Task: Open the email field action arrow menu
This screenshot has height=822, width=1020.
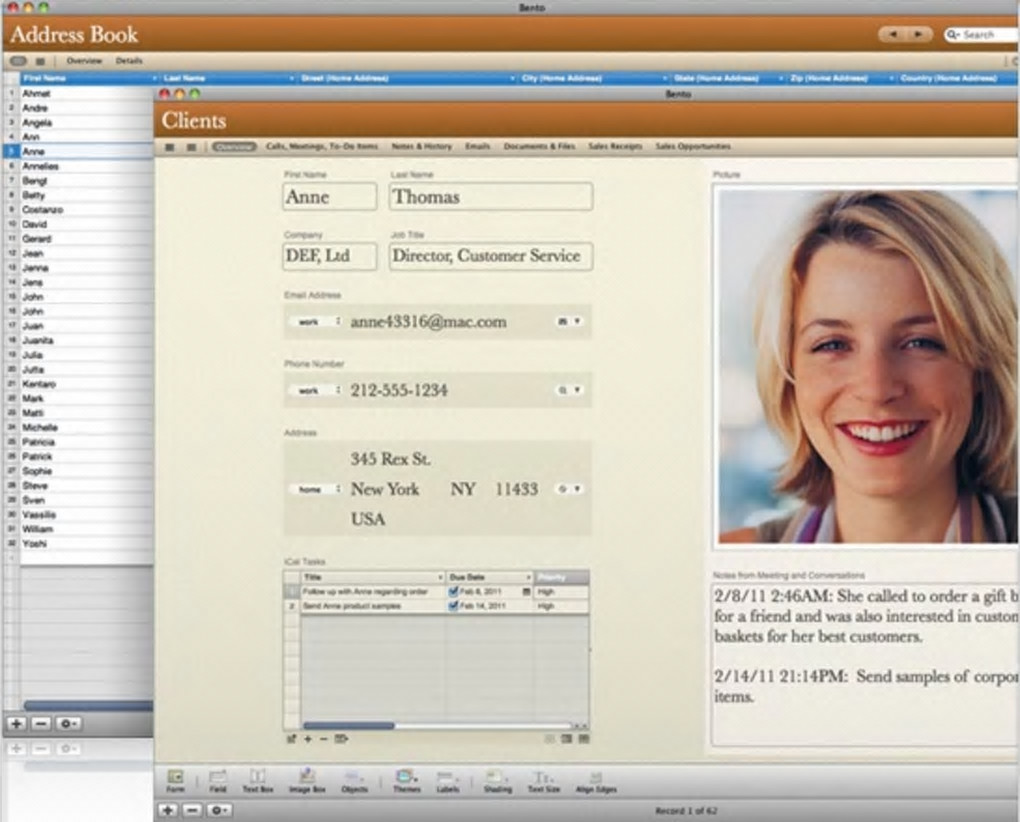Action: click(577, 321)
